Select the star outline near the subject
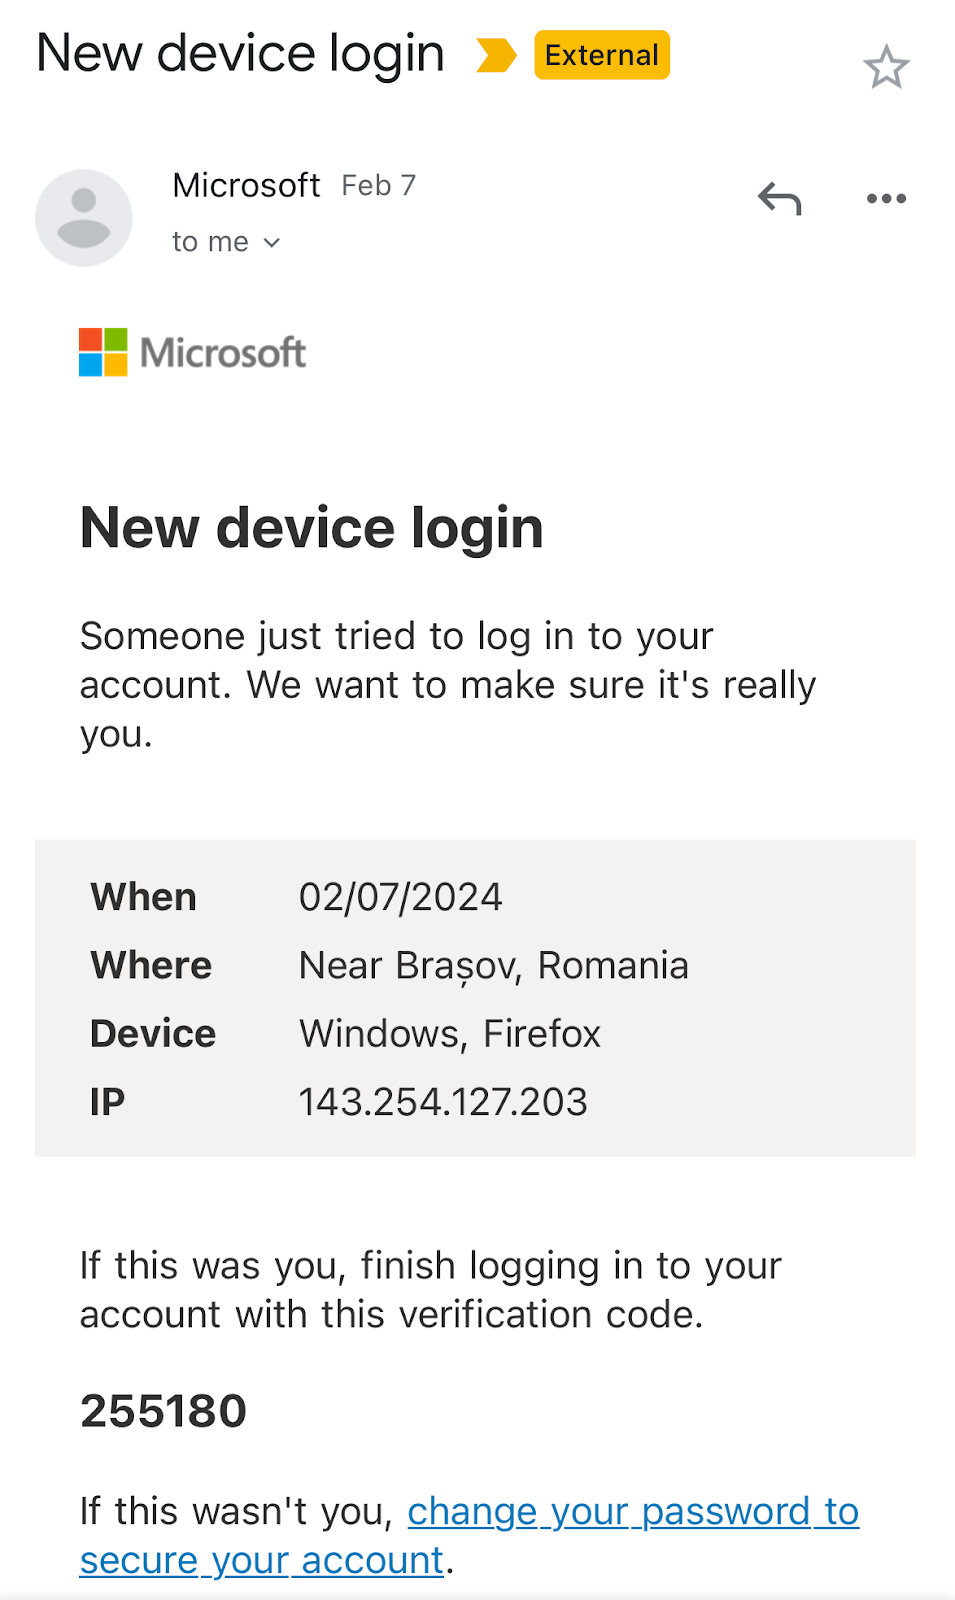955x1600 pixels. pyautogui.click(x=888, y=67)
